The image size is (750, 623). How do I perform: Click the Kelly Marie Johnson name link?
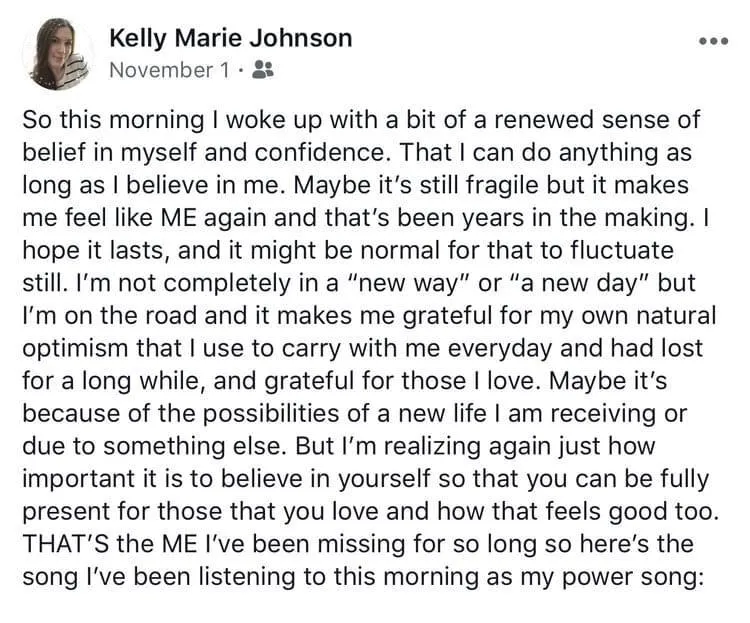click(230, 38)
